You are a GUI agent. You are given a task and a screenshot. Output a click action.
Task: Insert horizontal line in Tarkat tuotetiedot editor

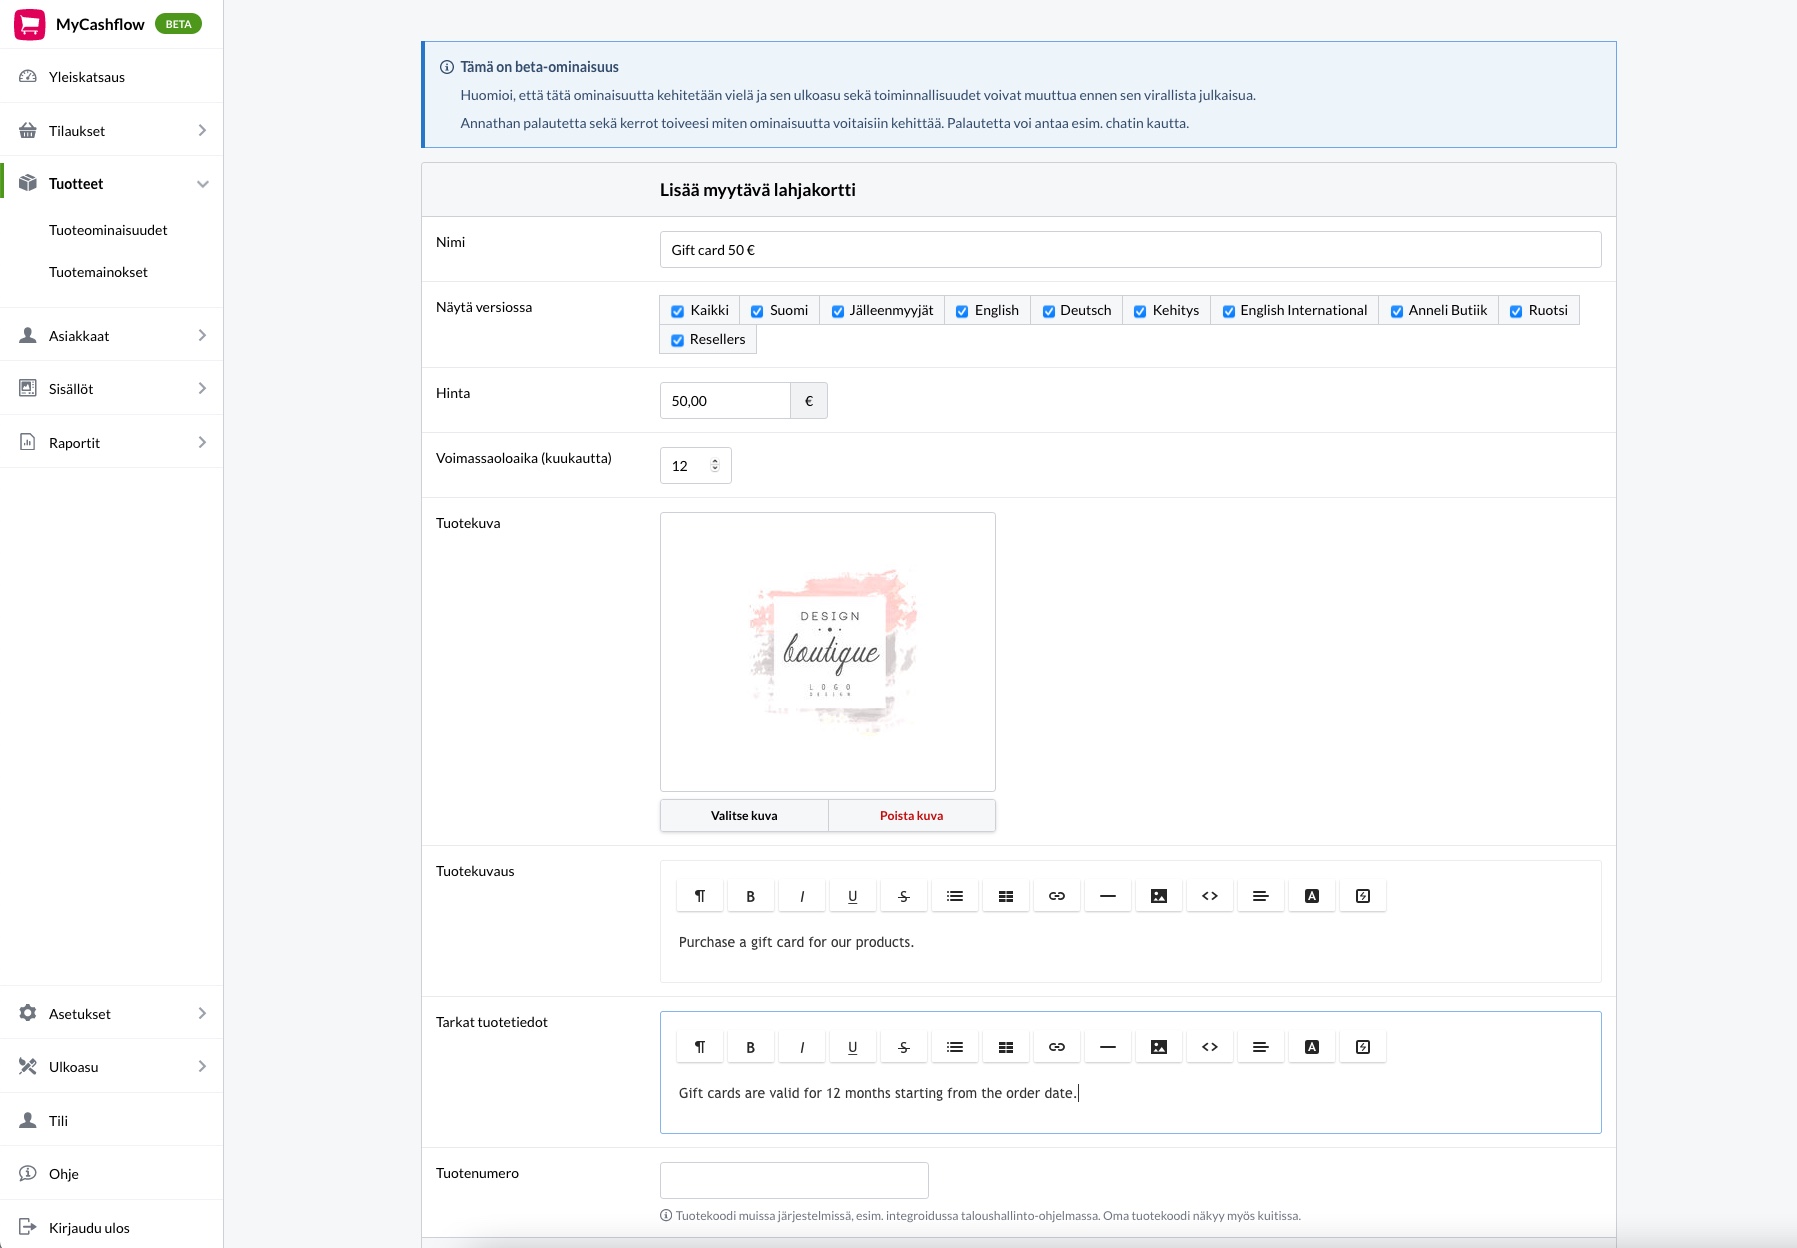click(x=1108, y=1047)
